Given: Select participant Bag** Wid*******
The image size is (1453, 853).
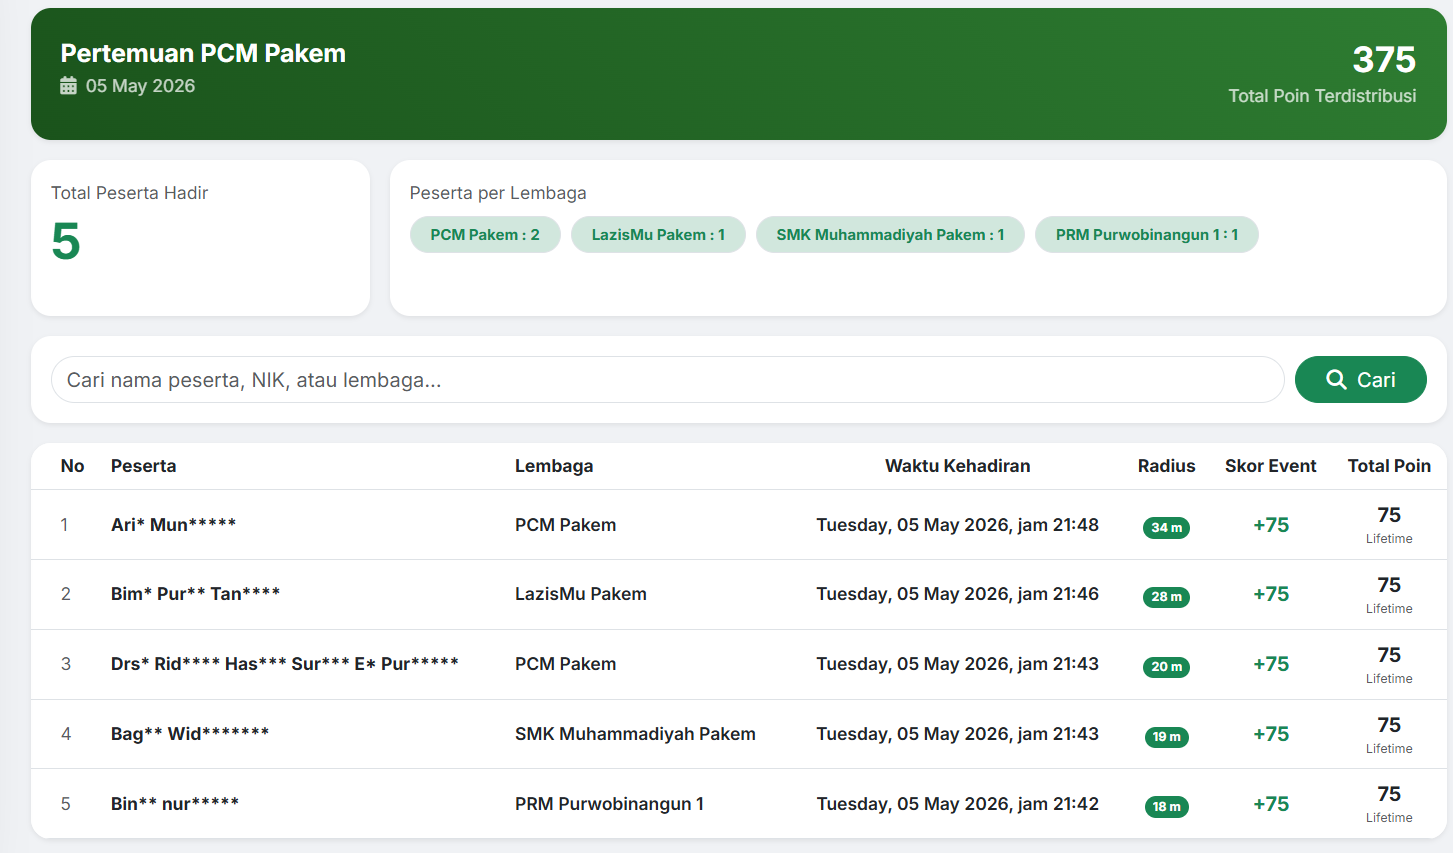Looking at the screenshot, I should coord(190,734).
